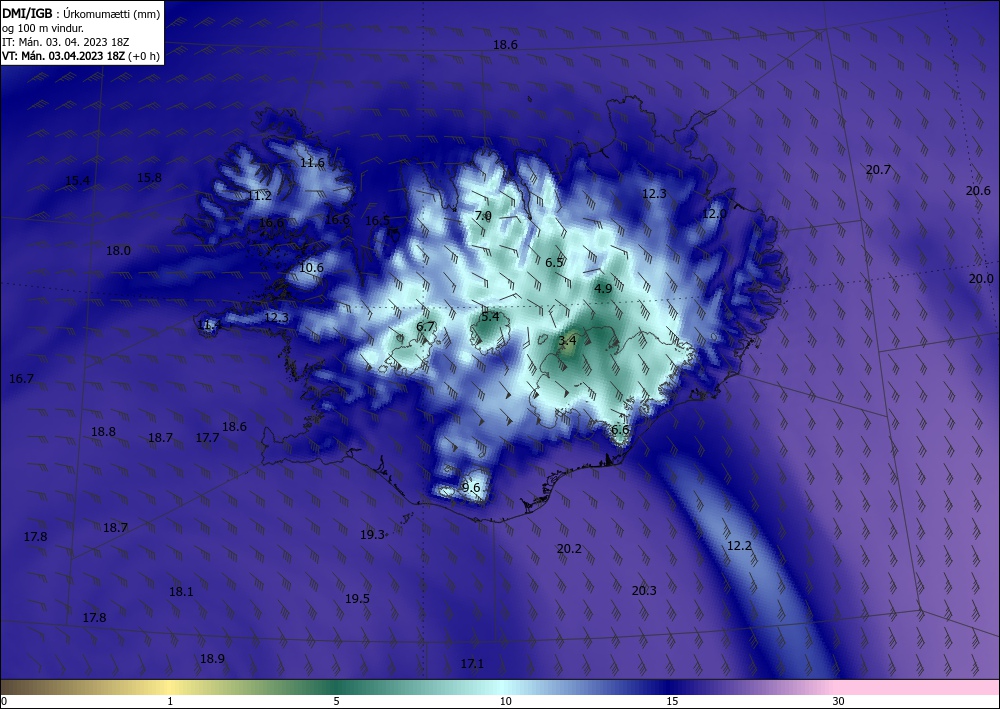Image resolution: width=1000 pixels, height=709 pixels.
Task: Select the "IT: Mán. 03. 04. 2023 18Z" line
Action: pyautogui.click(x=66, y=42)
